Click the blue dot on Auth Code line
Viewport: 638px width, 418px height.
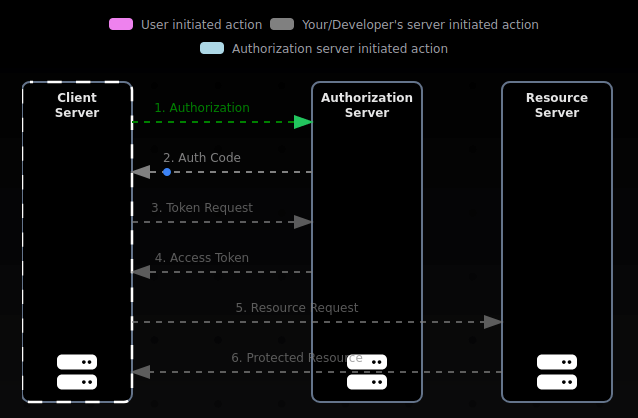(x=166, y=172)
